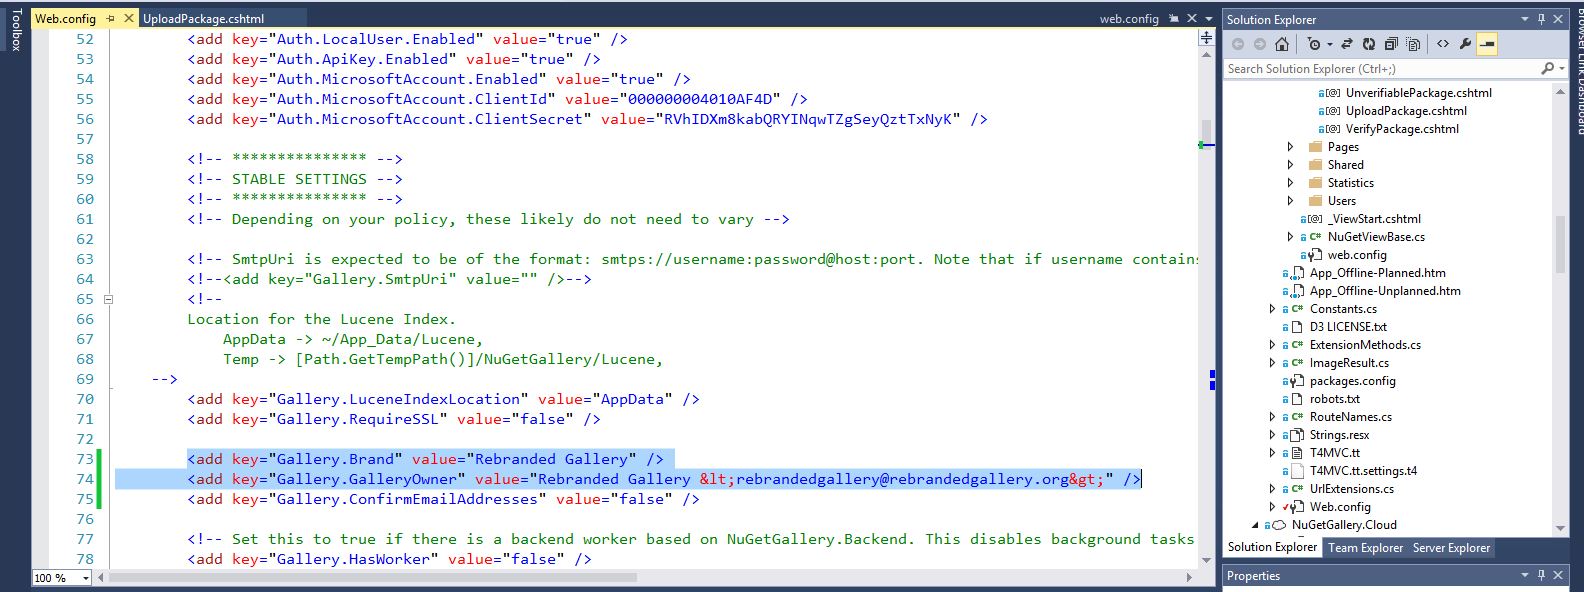1584x592 pixels.
Task: Open Solution Explorer window position dropdown
Action: click(1525, 19)
